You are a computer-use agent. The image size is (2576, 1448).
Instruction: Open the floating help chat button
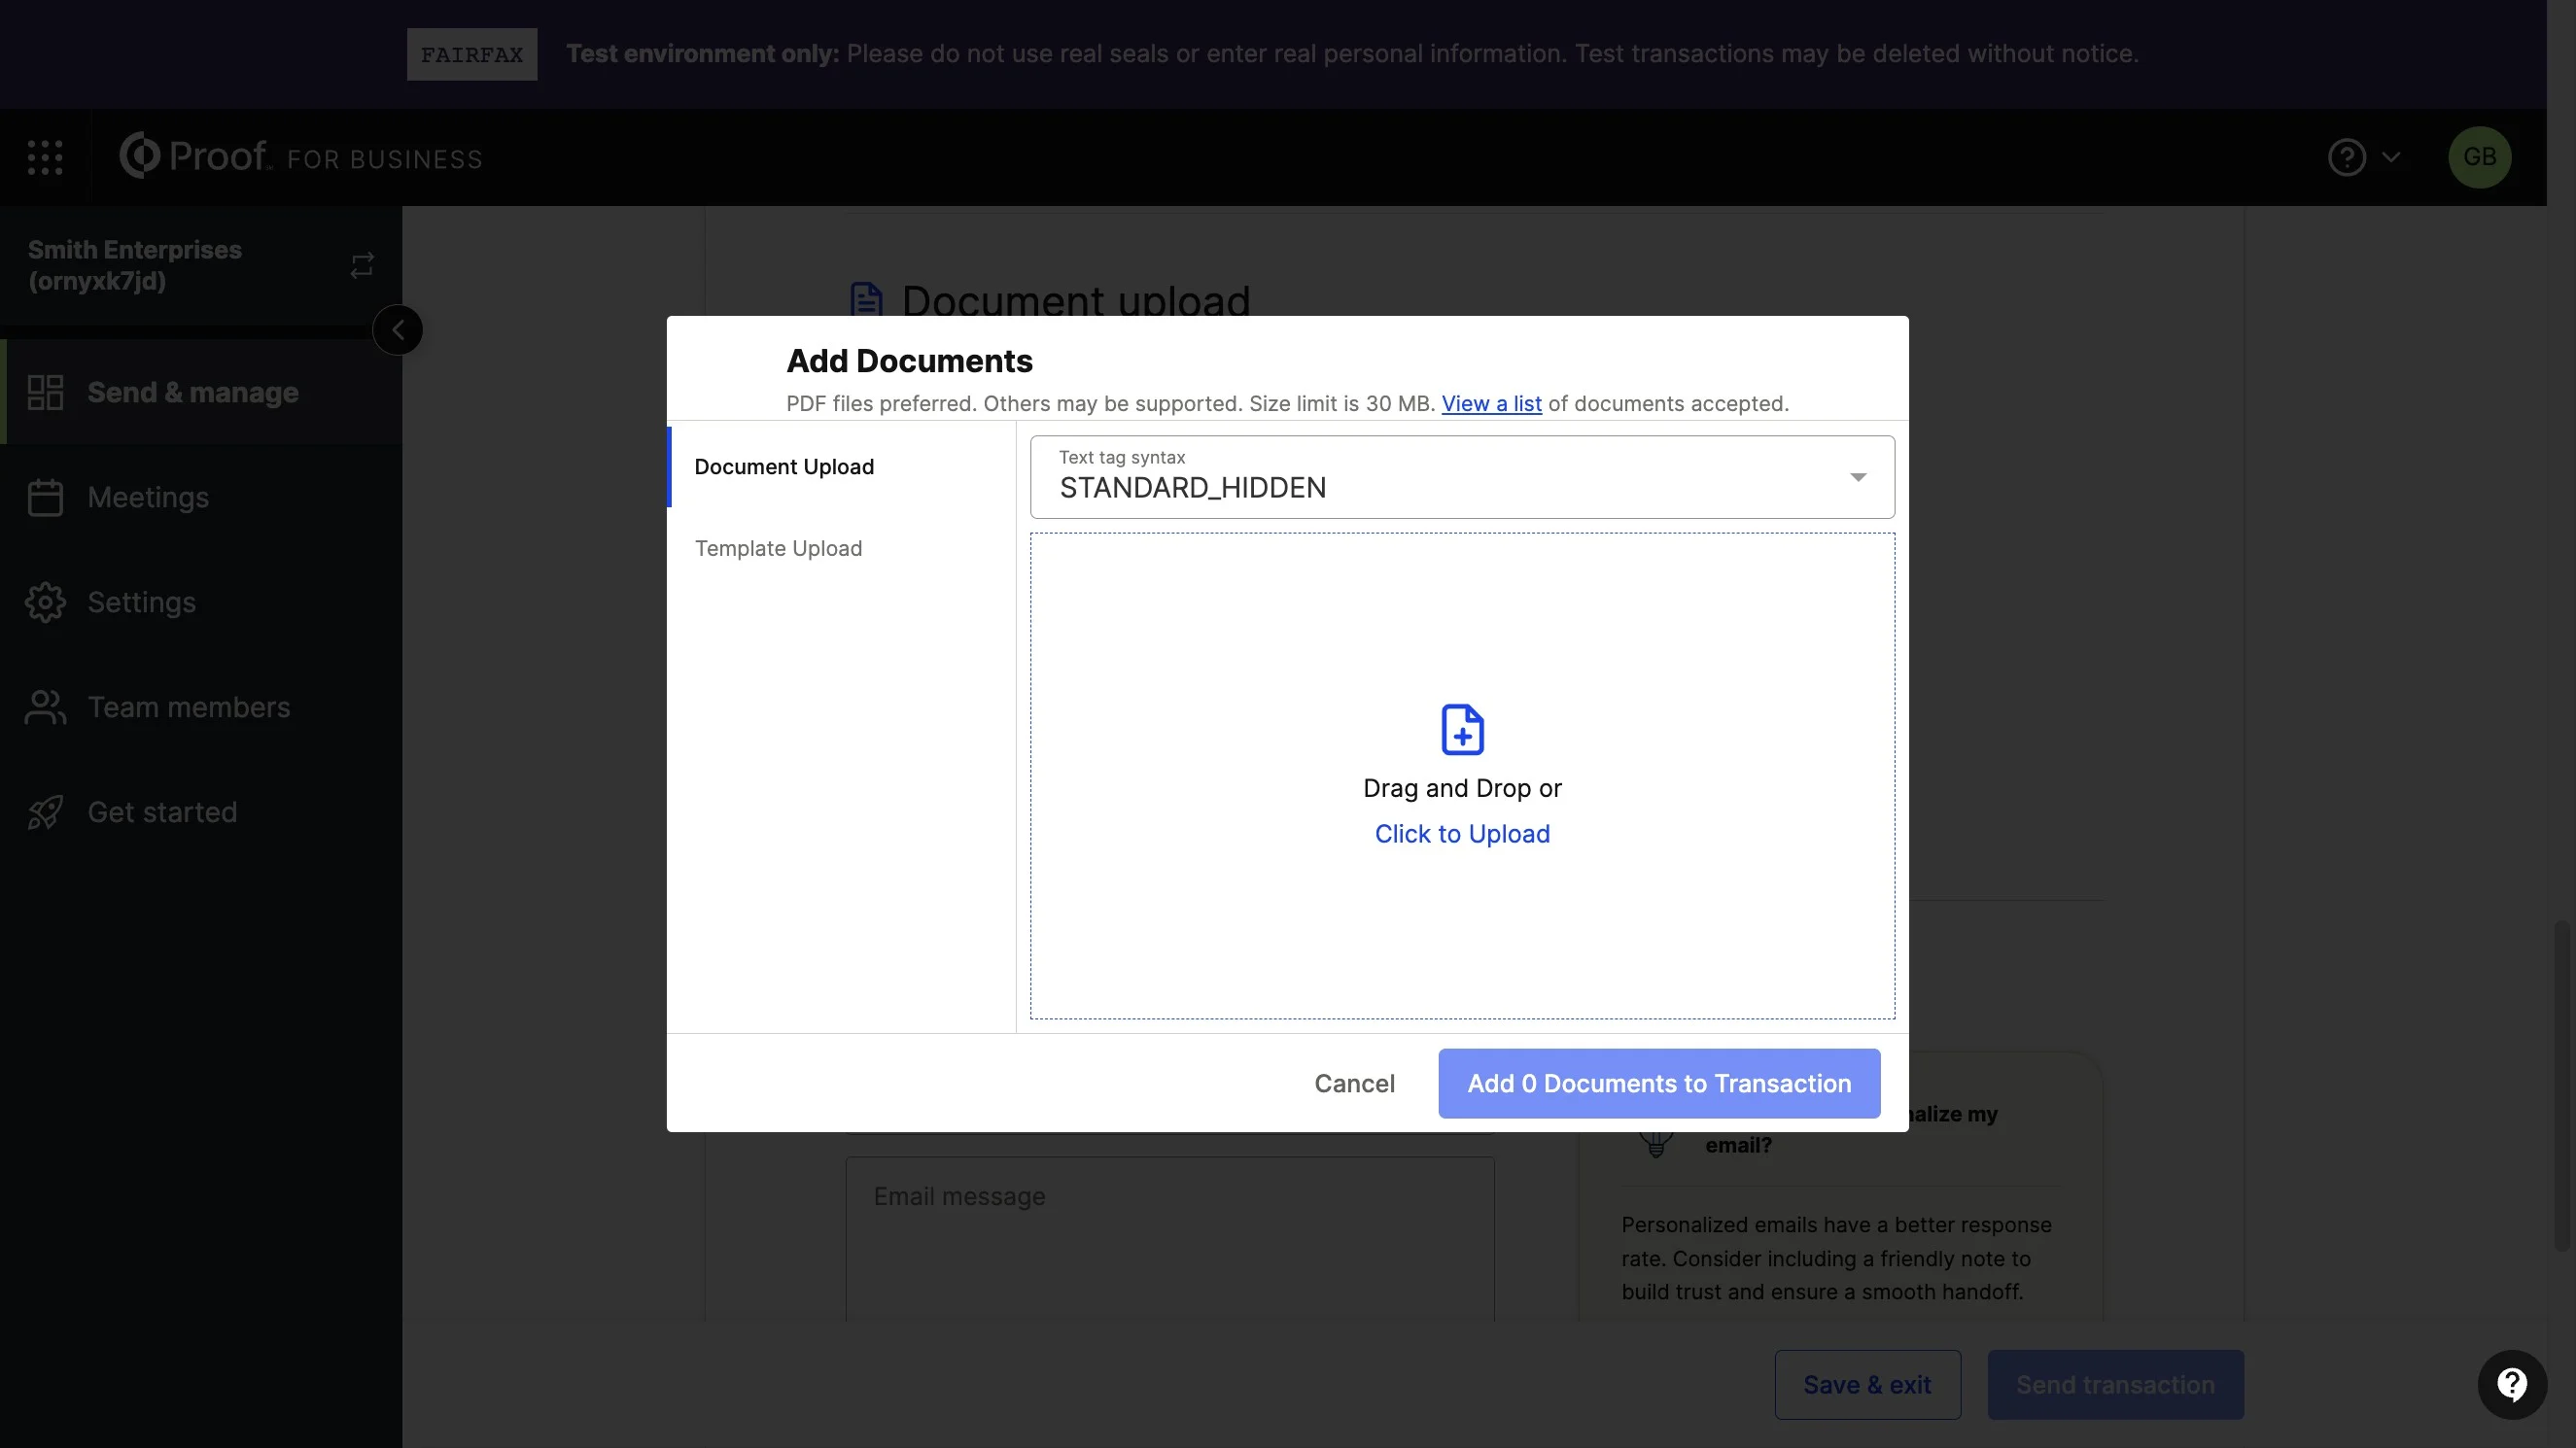tap(2511, 1385)
